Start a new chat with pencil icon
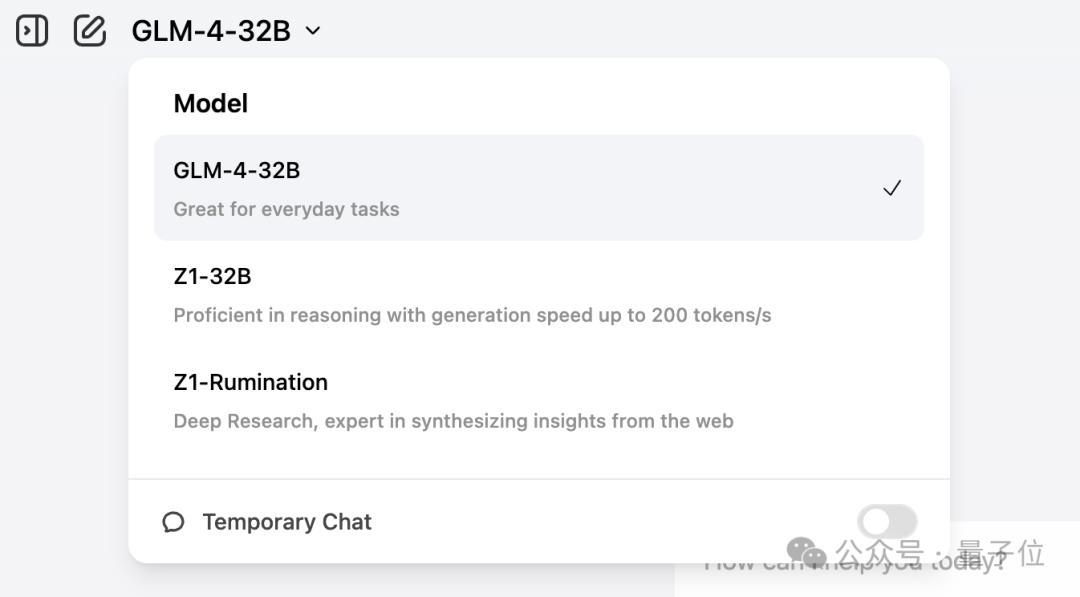 (90, 30)
